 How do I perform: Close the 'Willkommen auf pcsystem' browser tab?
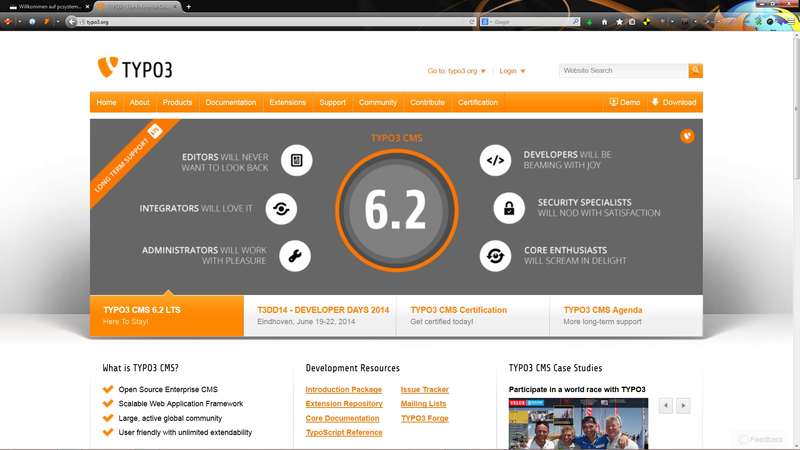tap(87, 7)
